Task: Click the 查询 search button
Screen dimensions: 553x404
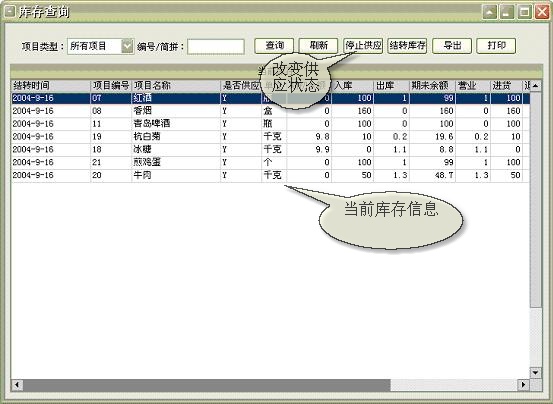Action: click(x=274, y=46)
